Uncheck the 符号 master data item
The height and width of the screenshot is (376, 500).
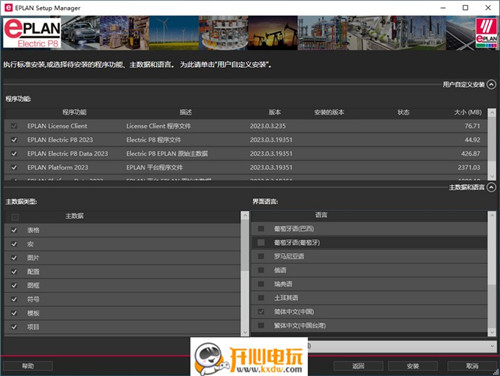14,299
